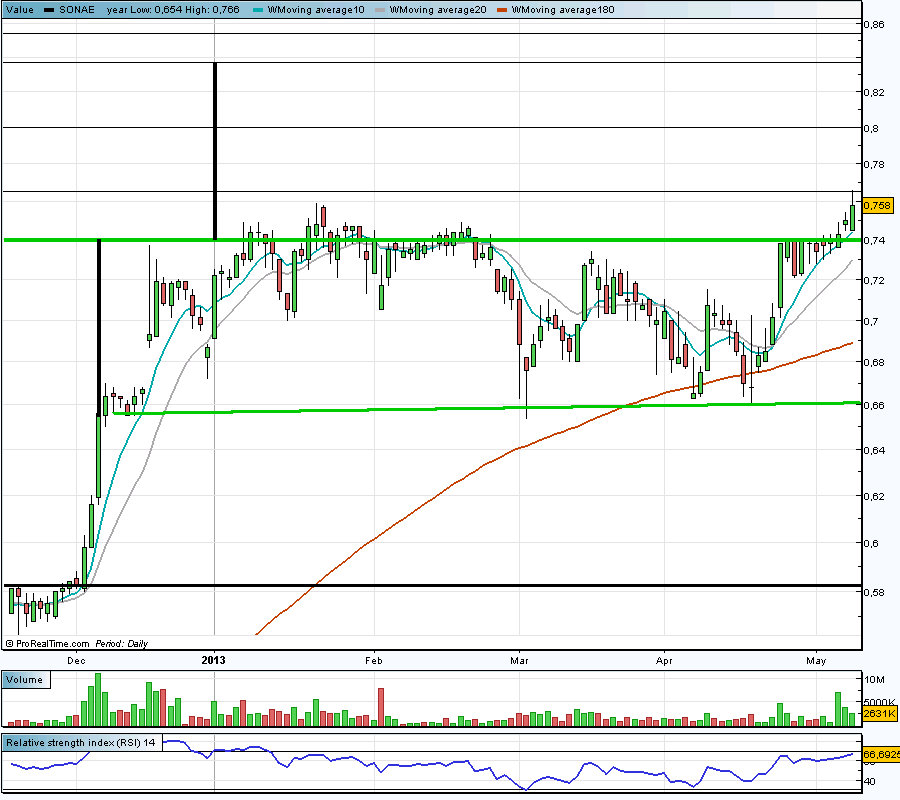Click the tallest green December volume bar
This screenshot has width=900, height=800.
(98, 700)
